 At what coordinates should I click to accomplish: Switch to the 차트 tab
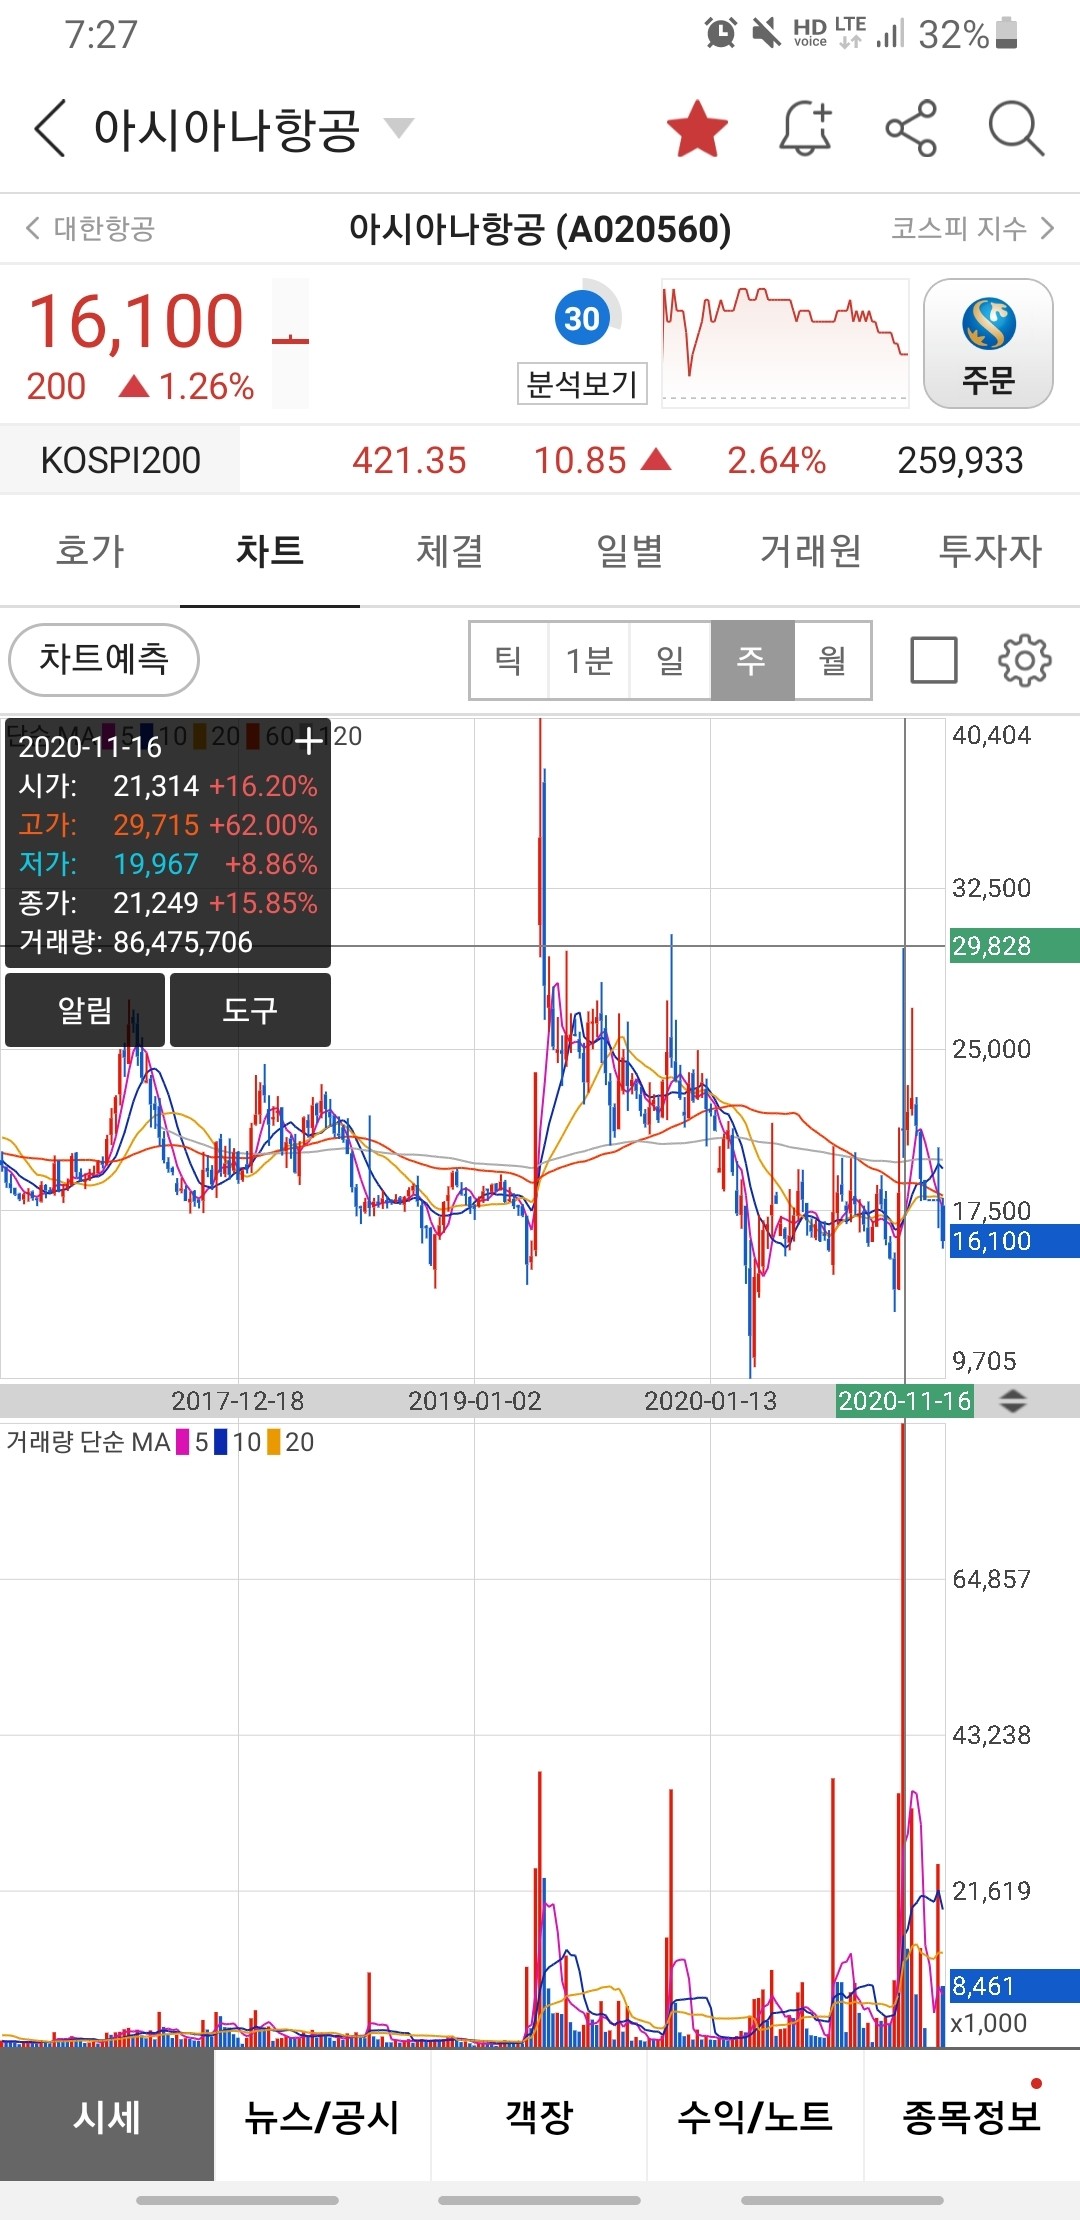(x=270, y=550)
